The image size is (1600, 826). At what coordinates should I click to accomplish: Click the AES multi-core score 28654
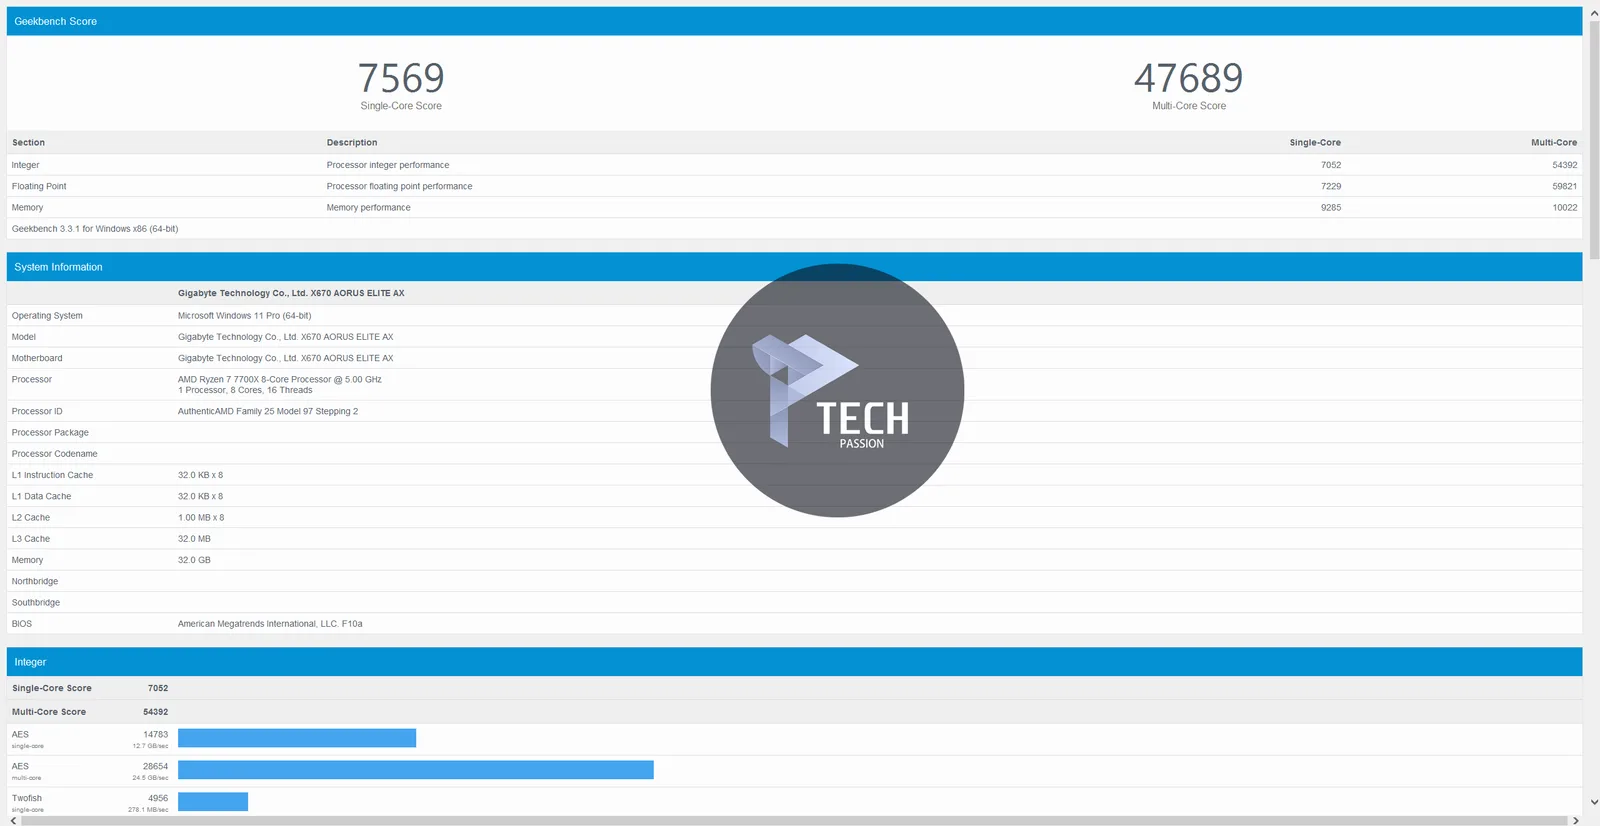pyautogui.click(x=155, y=766)
